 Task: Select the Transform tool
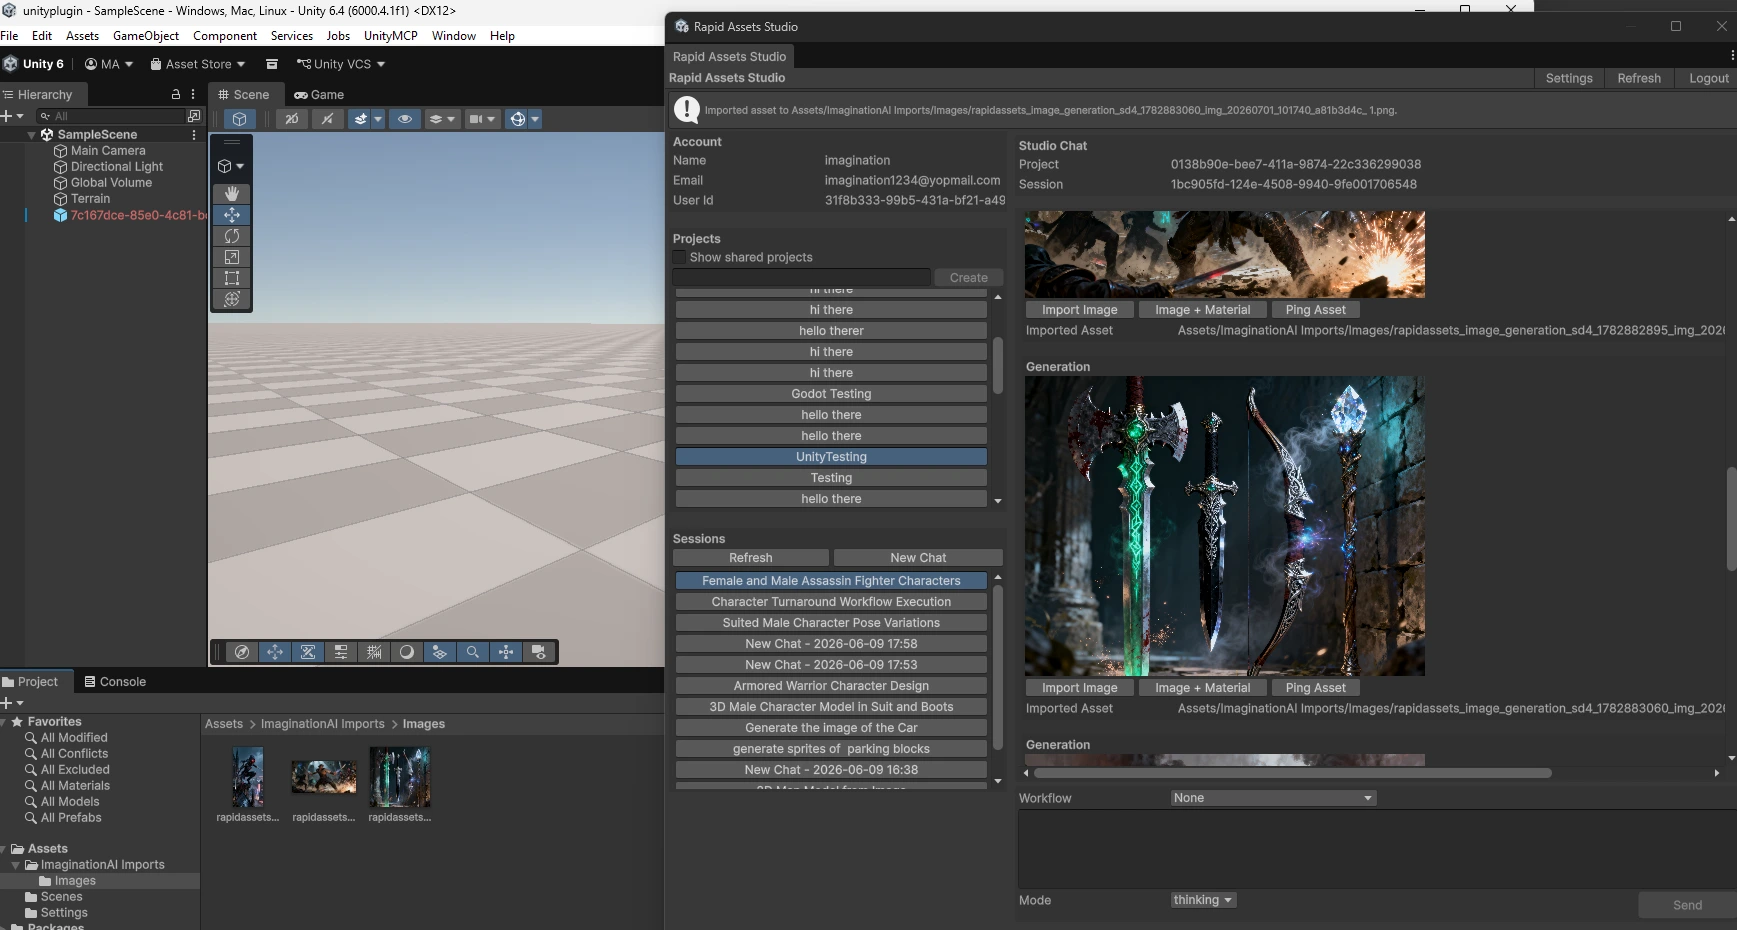pos(232,299)
